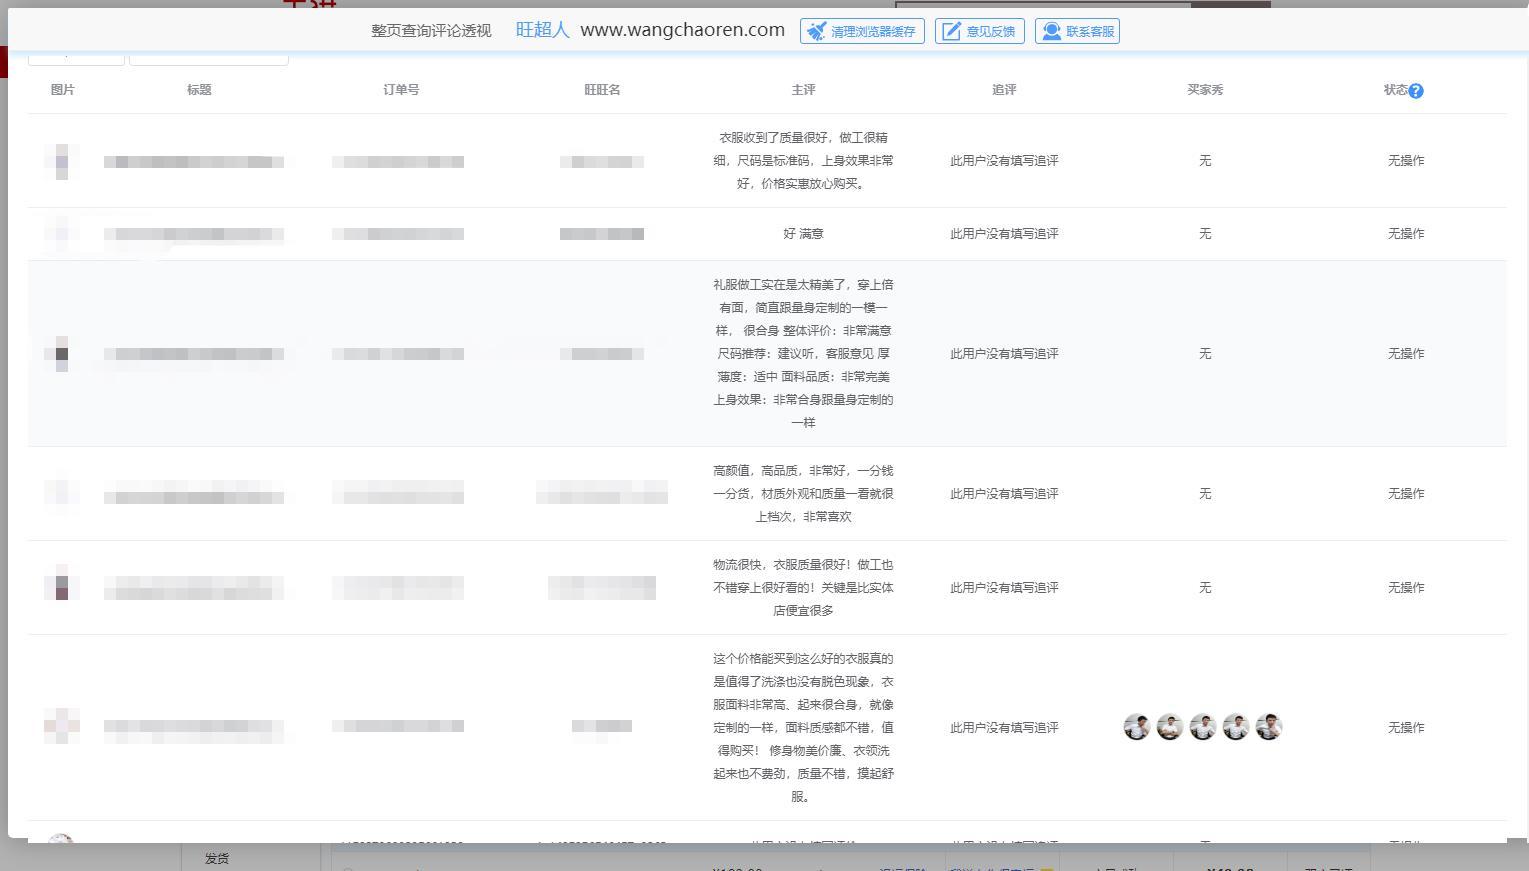Screen dimensions: 1529x871
Task: Select the review text 好 满意
Action: click(803, 234)
